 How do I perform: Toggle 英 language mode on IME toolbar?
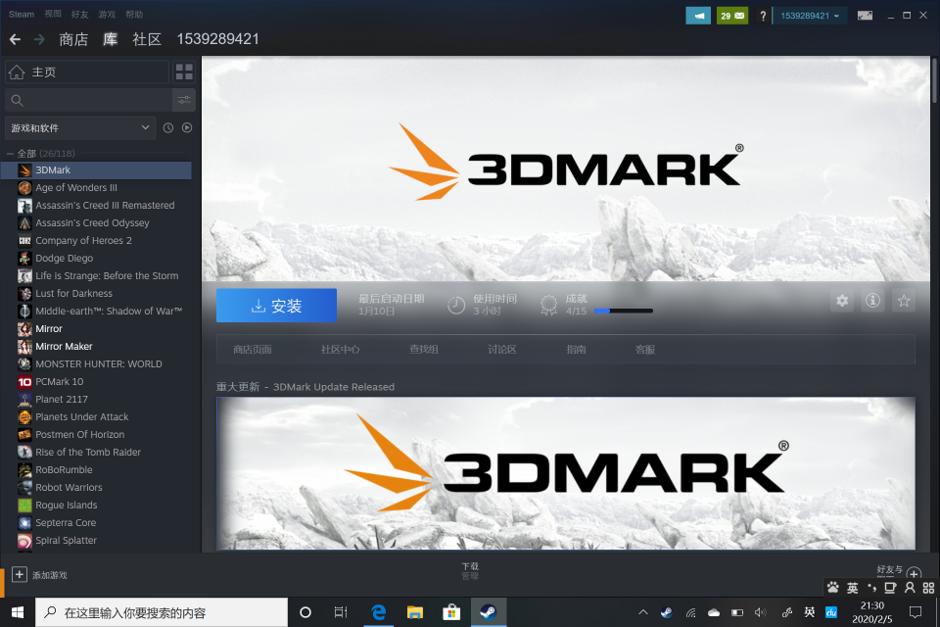pyautogui.click(x=852, y=588)
